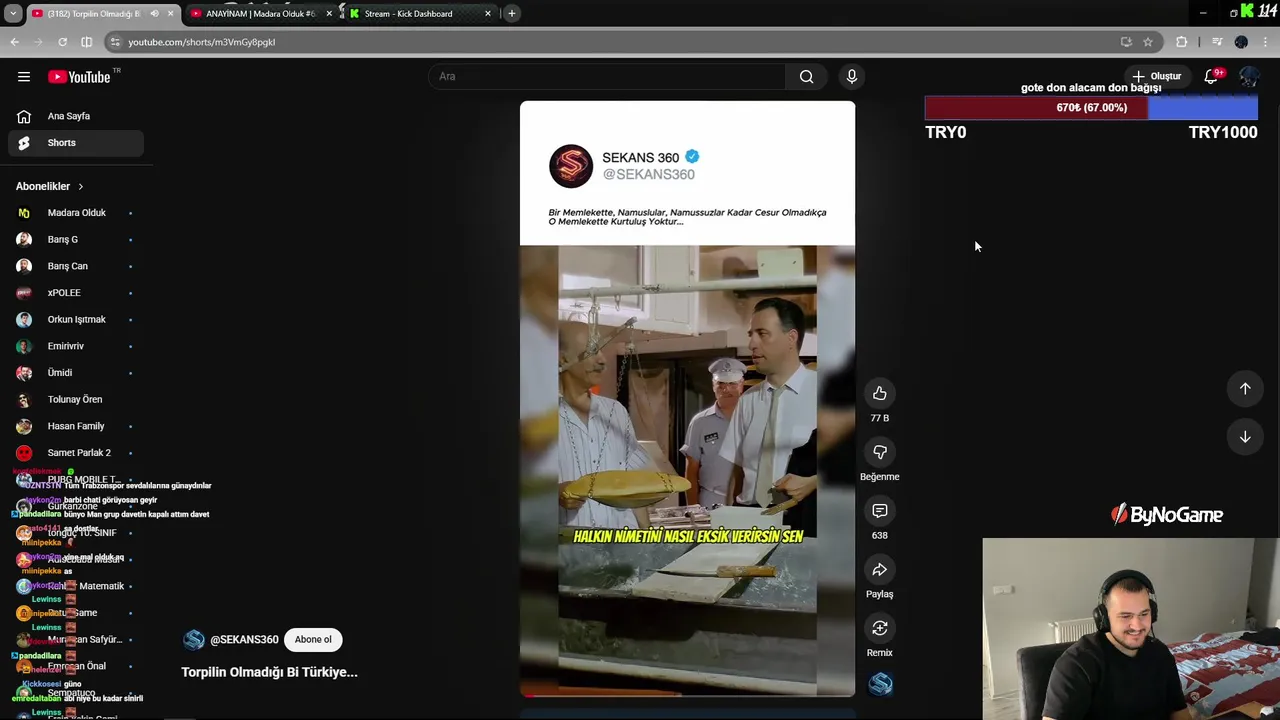1280x720 pixels.
Task: Subscribe using the Abone ol button
Action: 313,640
